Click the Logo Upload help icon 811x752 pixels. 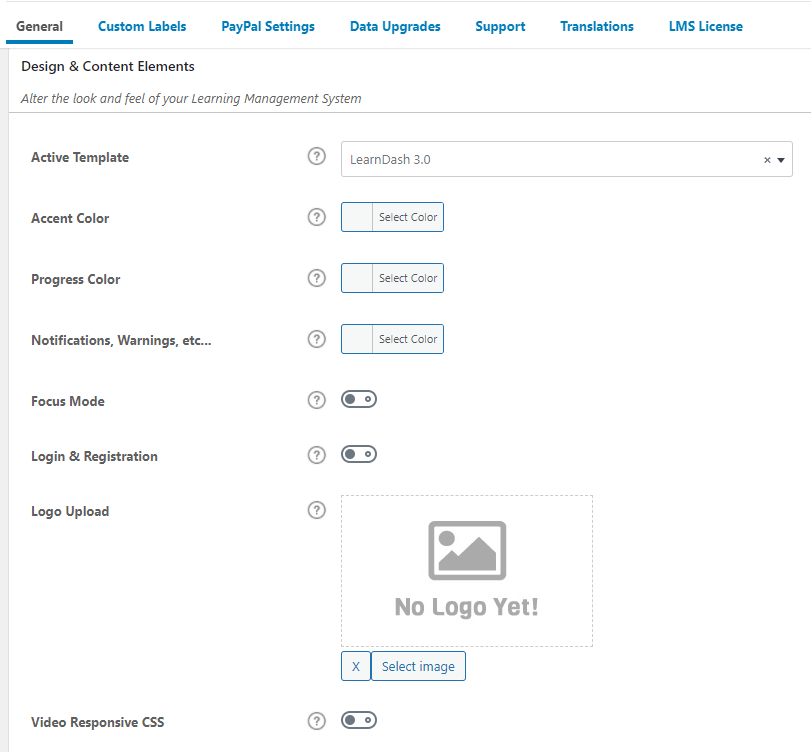pyautogui.click(x=316, y=510)
